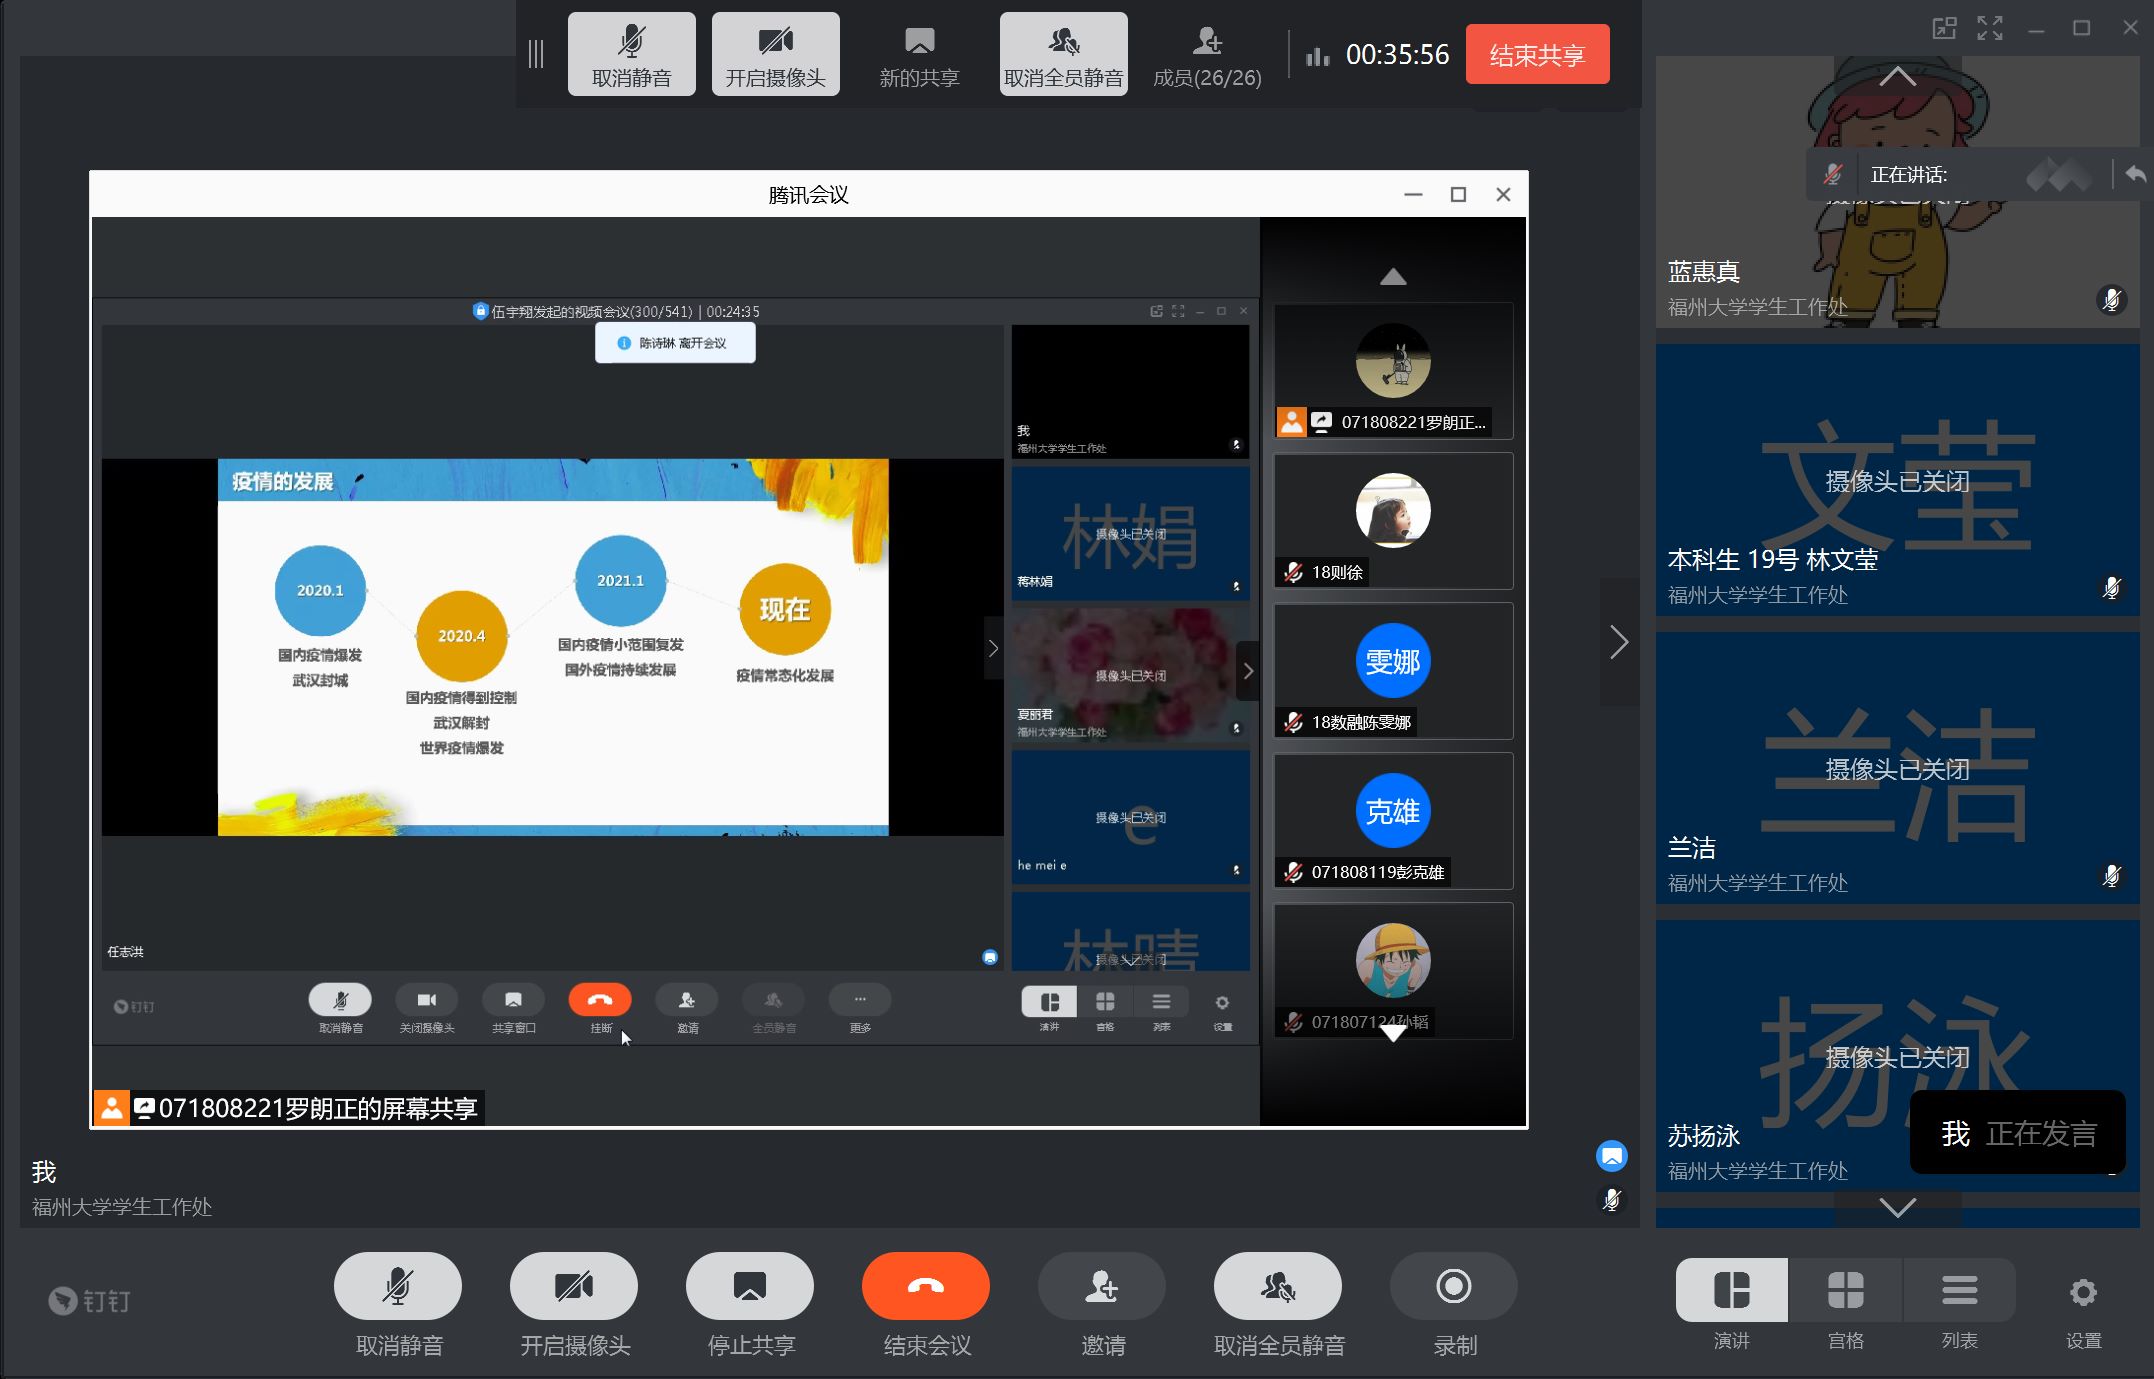Collapse side panel with right chevron
This screenshot has width=2154, height=1379.
click(1620, 642)
